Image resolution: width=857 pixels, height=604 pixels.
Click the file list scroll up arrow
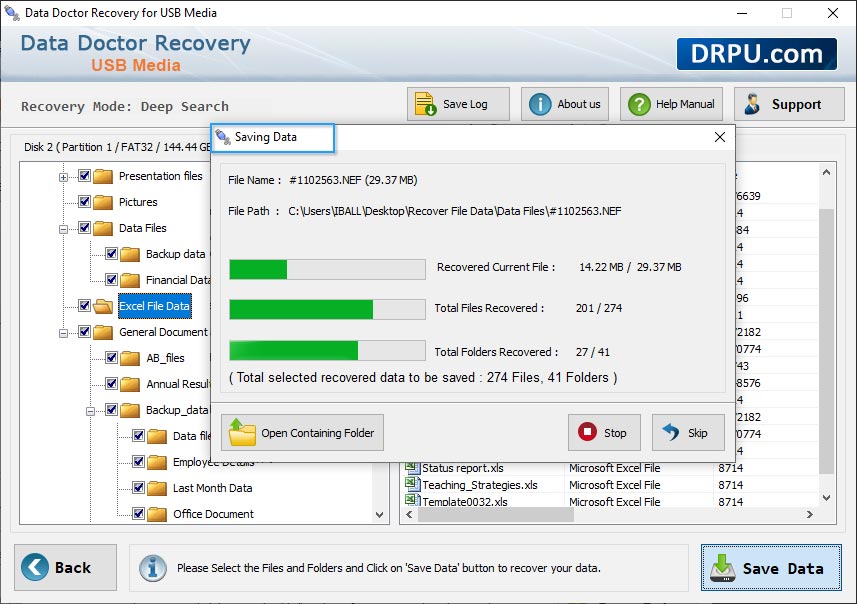tap(826, 173)
